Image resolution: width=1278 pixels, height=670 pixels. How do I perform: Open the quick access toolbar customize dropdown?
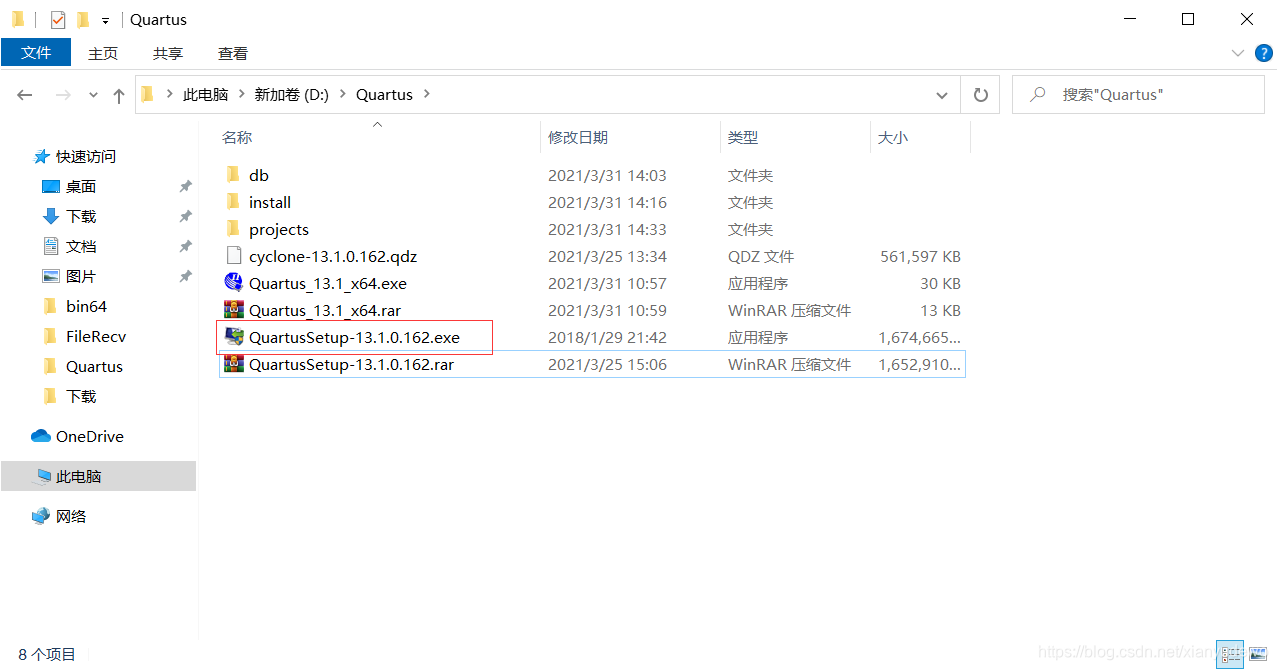tap(105, 20)
